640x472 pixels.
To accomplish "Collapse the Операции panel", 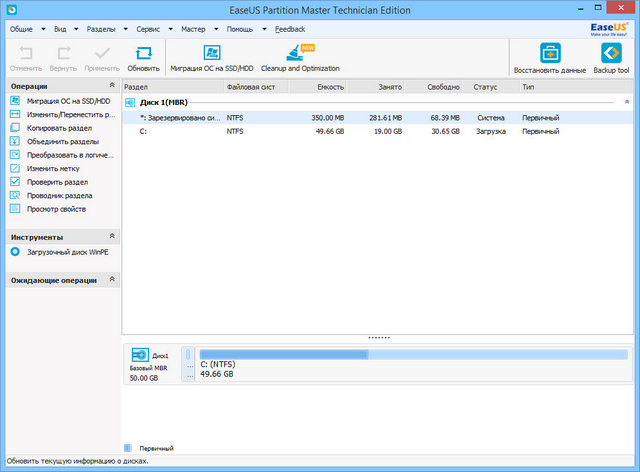I will (x=112, y=85).
